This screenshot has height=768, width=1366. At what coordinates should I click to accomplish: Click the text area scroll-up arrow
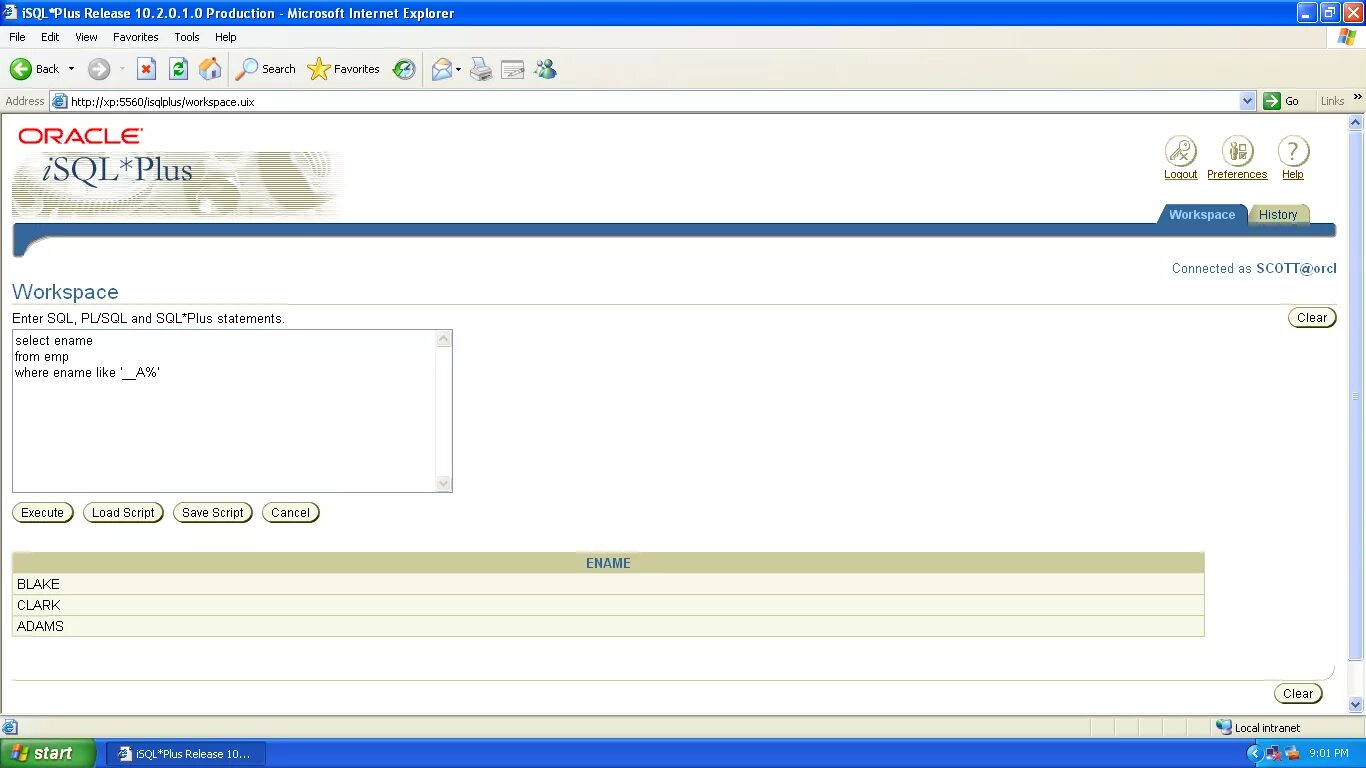pyautogui.click(x=444, y=339)
